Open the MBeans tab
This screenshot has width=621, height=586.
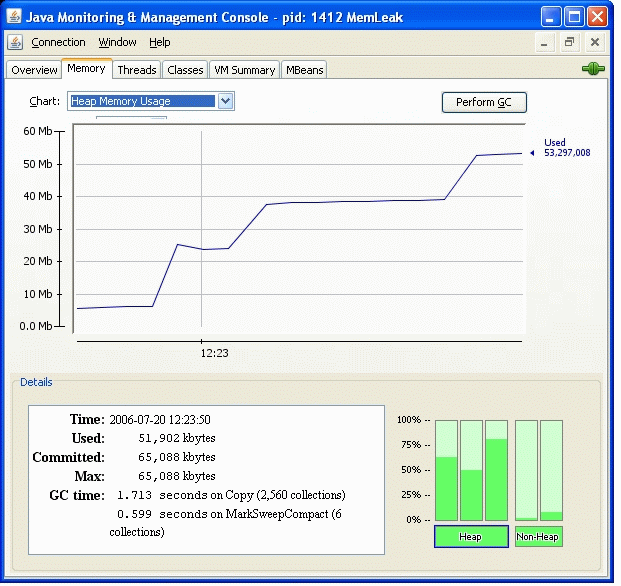[305, 70]
